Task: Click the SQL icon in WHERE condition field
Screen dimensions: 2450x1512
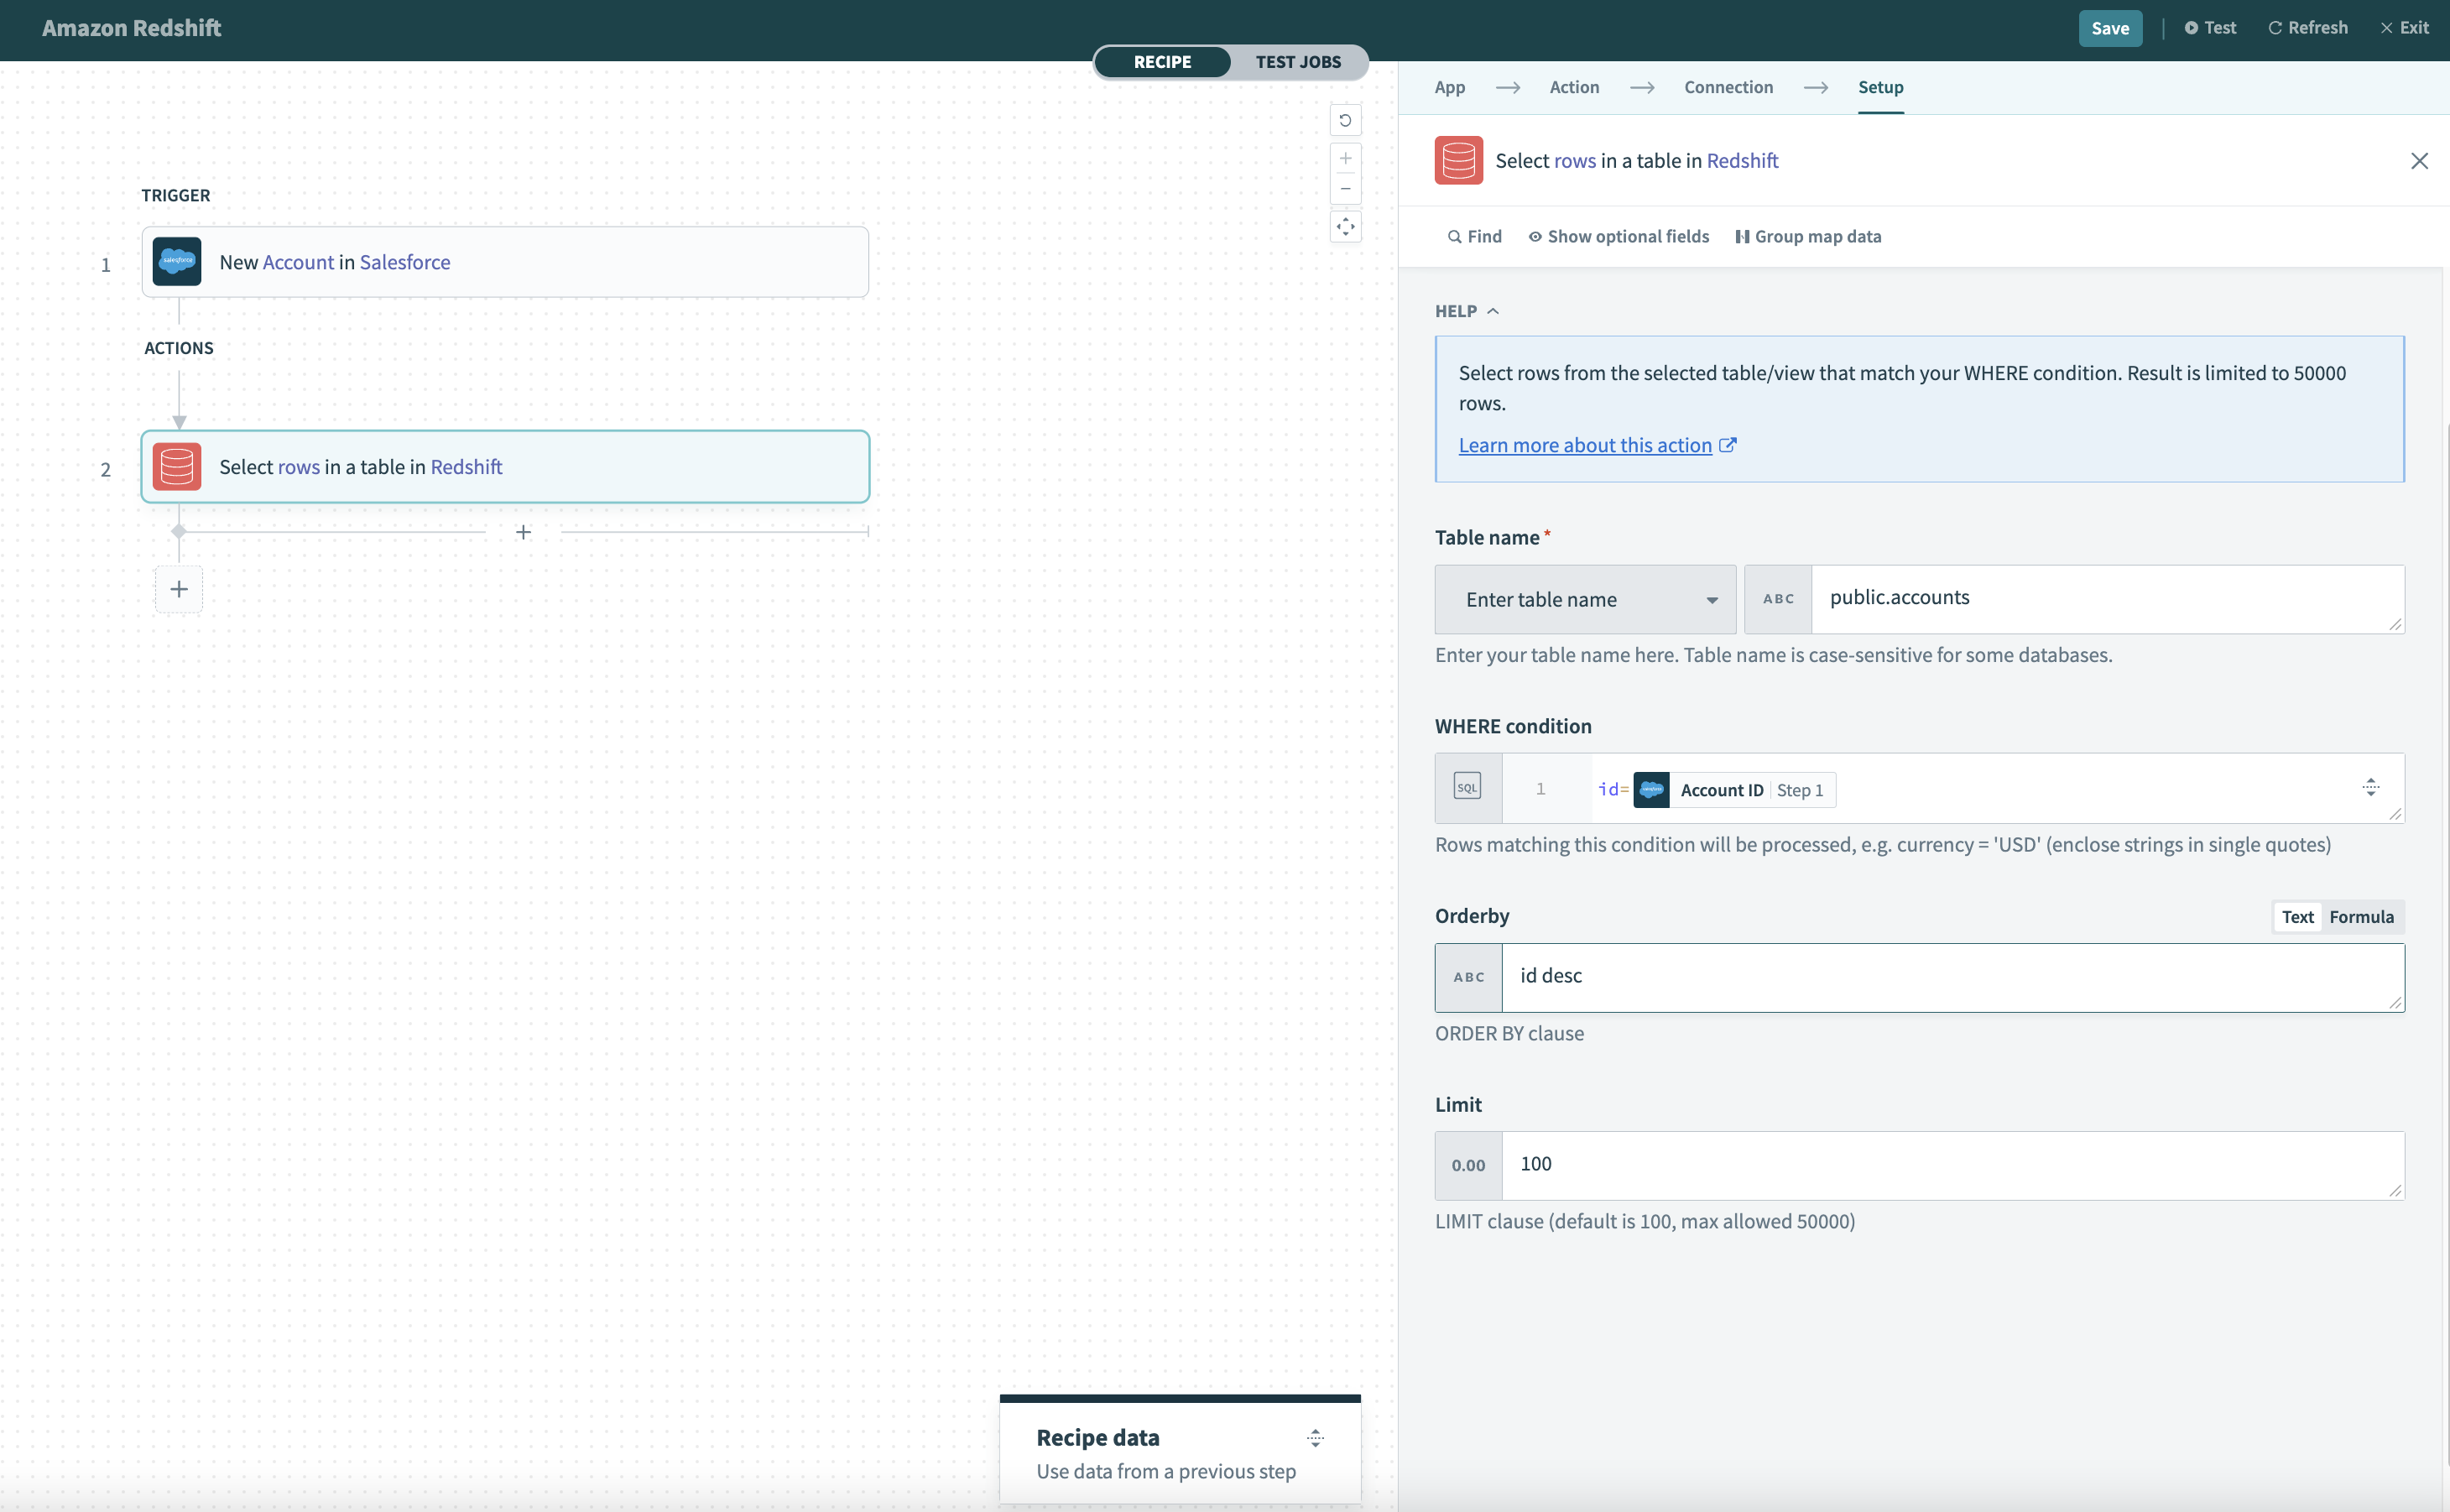Action: tap(1467, 787)
